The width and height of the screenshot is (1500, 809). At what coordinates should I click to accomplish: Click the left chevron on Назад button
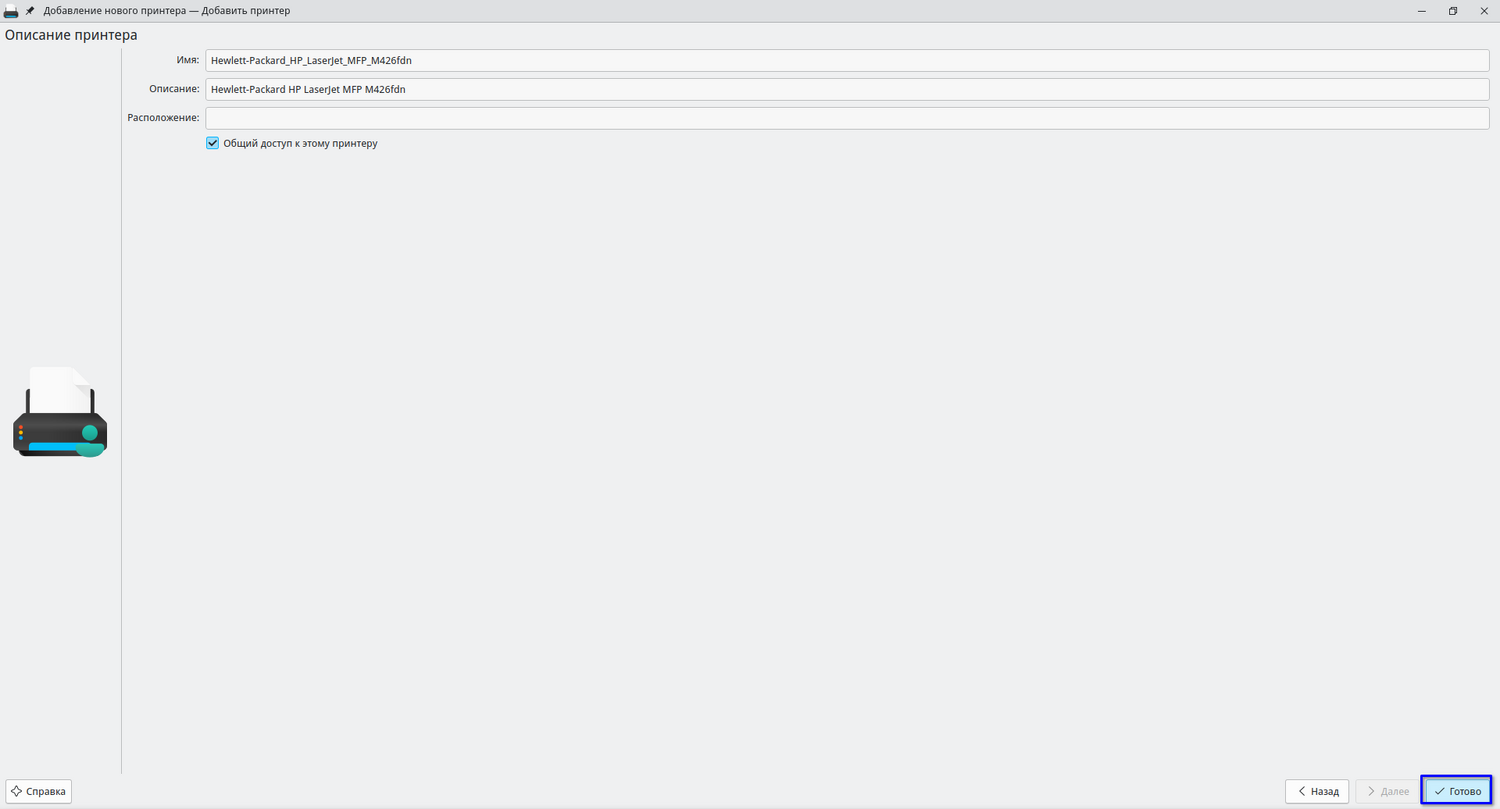coord(1301,791)
